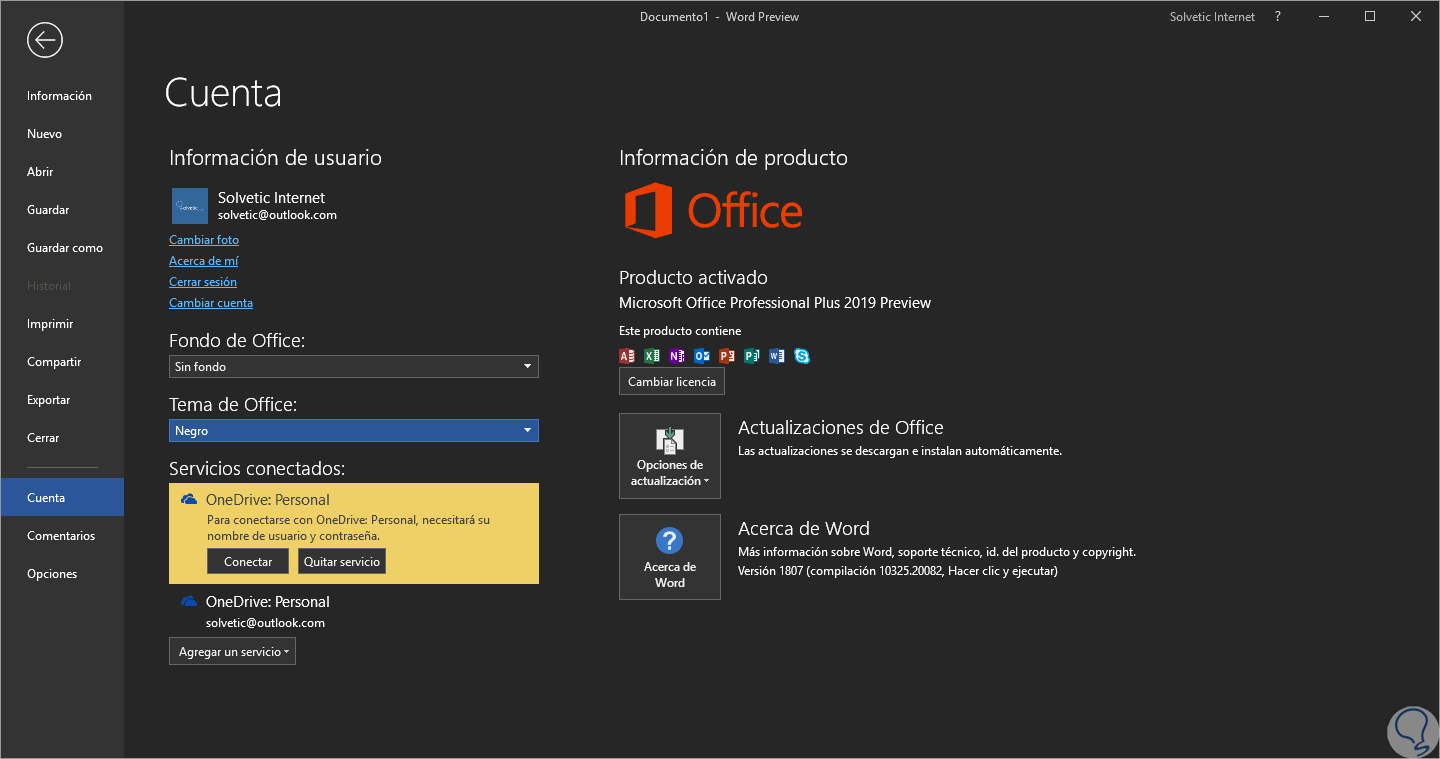Select Guardar como
Screen dimensions: 1440x759
[x=62, y=248]
